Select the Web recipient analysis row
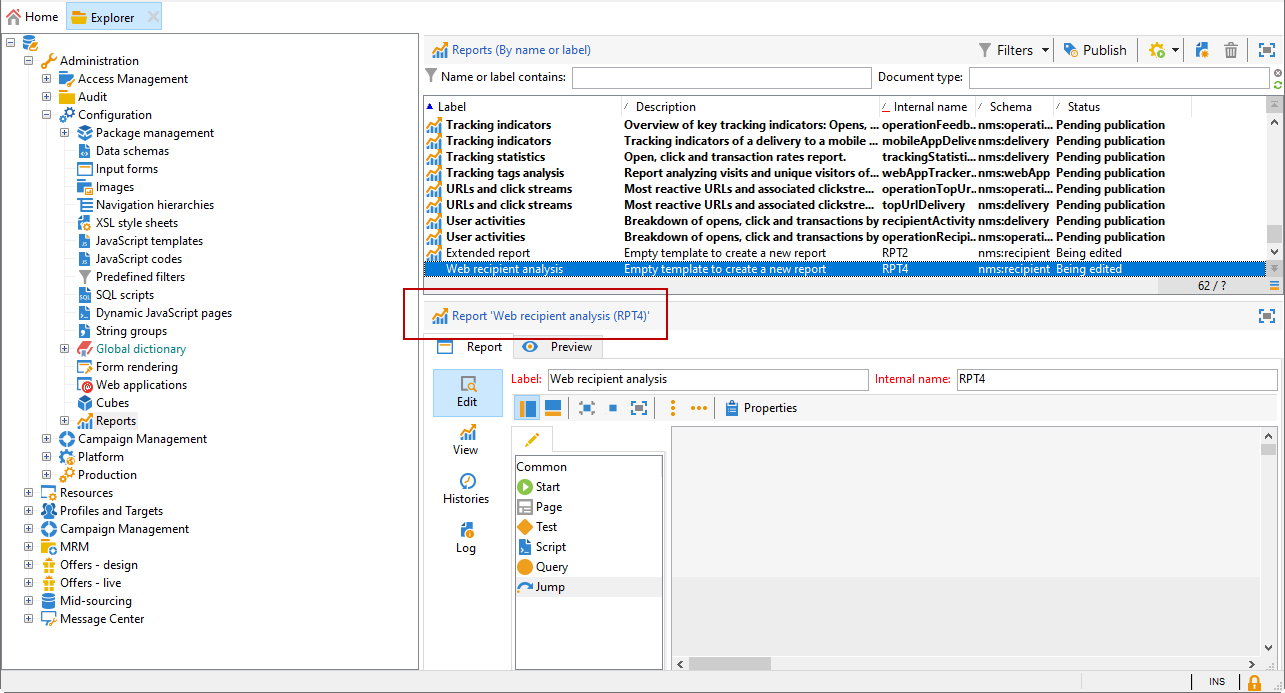This screenshot has height=693, width=1285. (844, 269)
